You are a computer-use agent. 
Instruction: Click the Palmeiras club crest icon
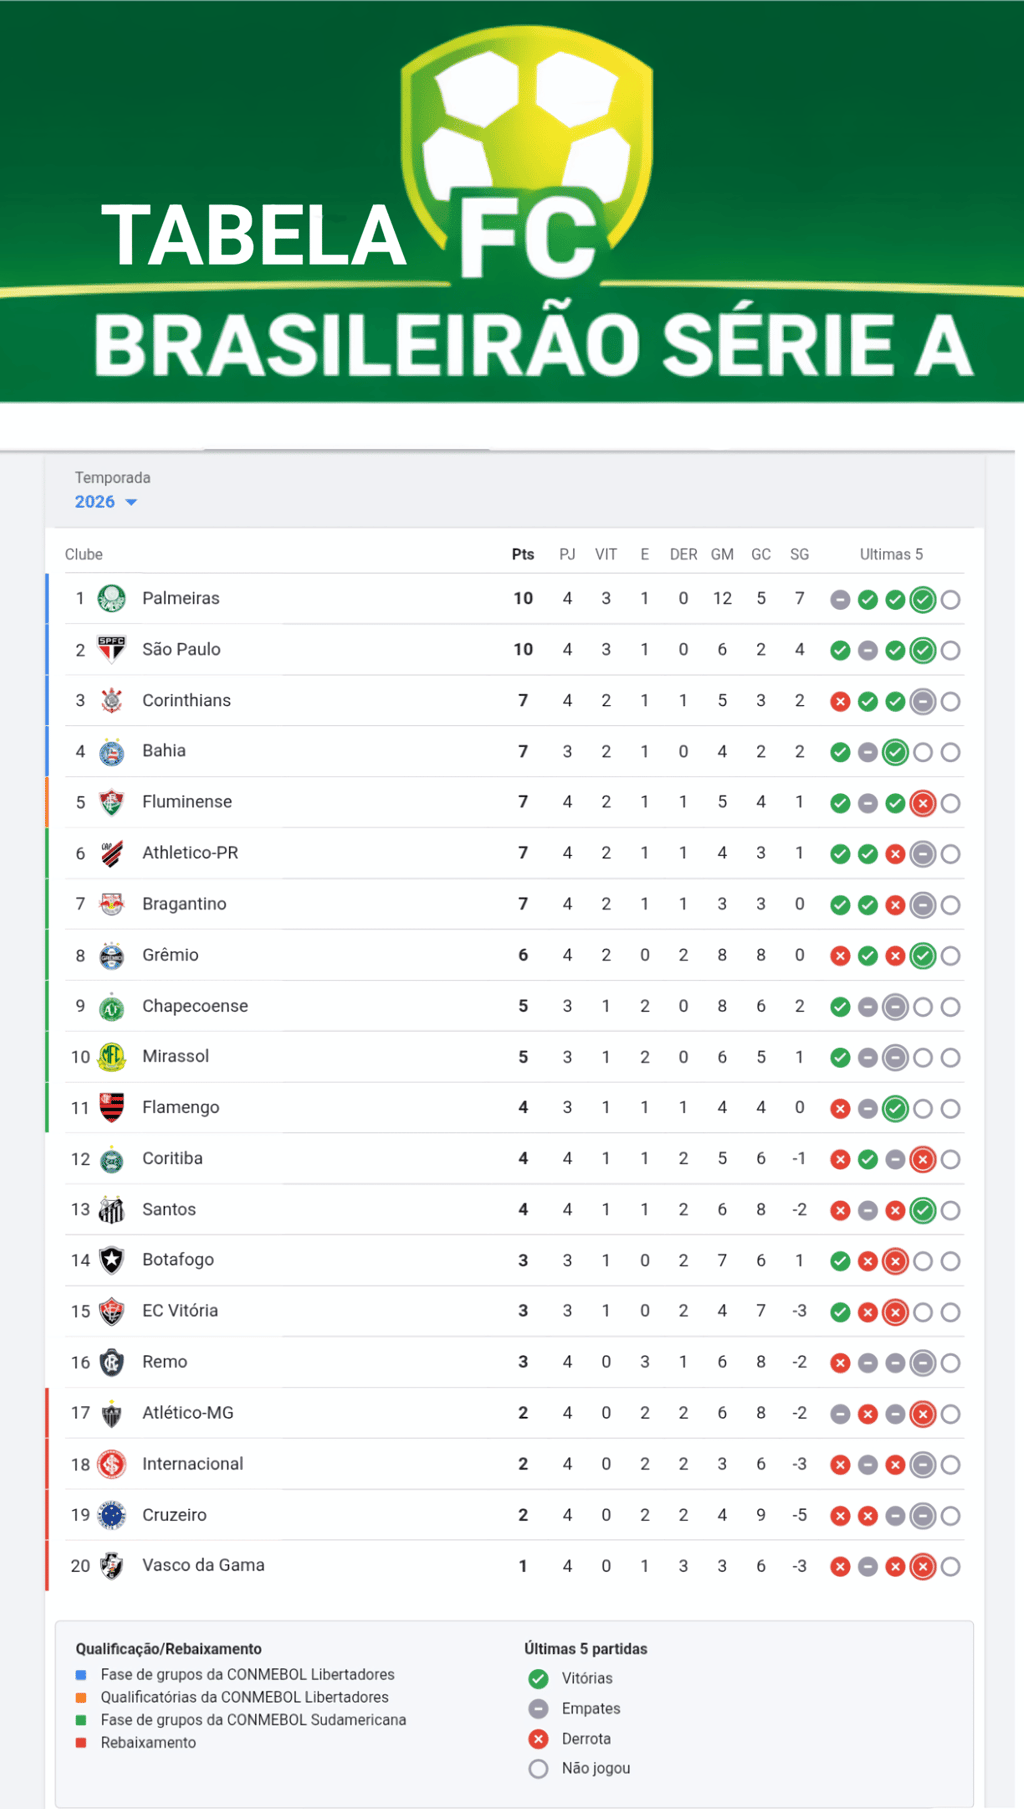[111, 599]
